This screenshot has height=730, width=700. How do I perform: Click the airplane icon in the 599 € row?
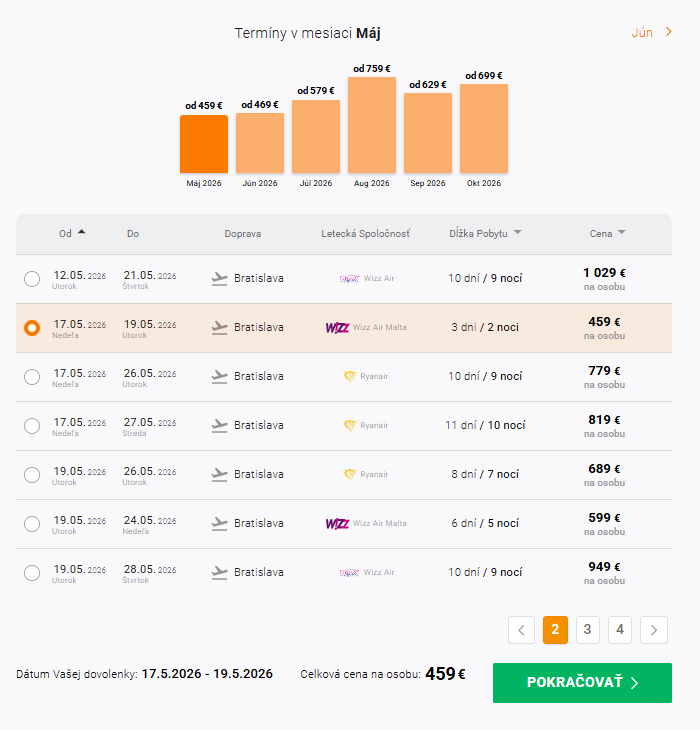pyautogui.click(x=220, y=523)
